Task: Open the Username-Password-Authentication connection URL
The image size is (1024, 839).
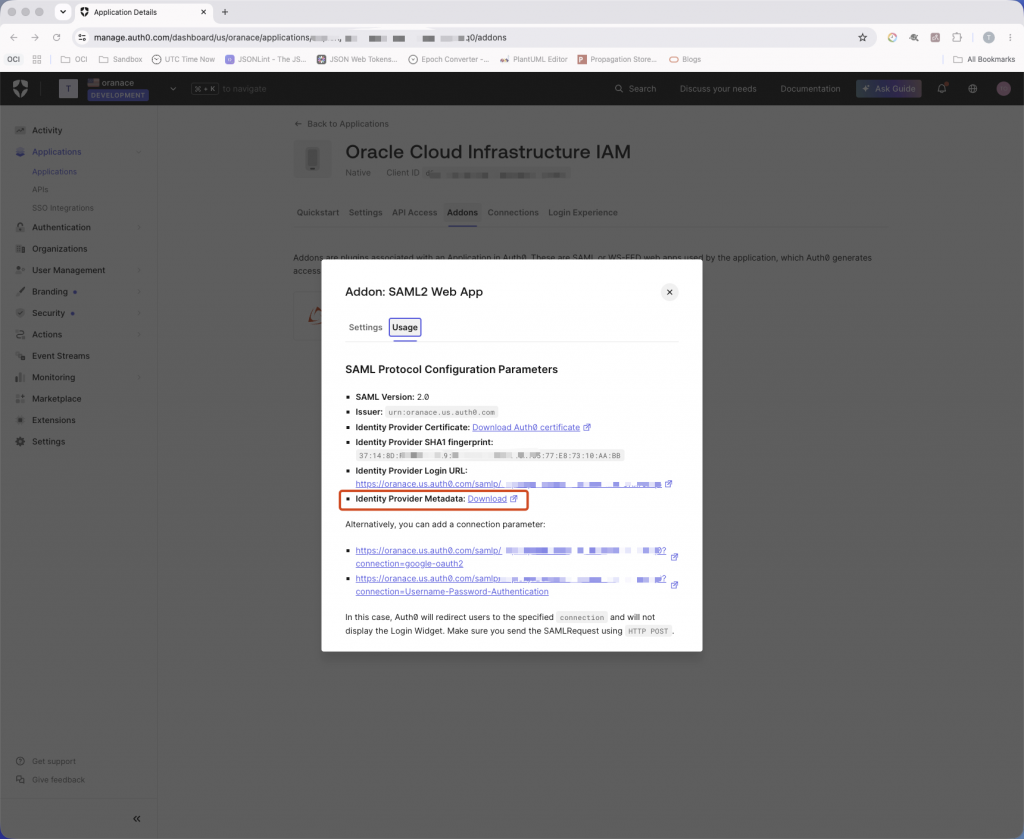Action: [x=511, y=585]
